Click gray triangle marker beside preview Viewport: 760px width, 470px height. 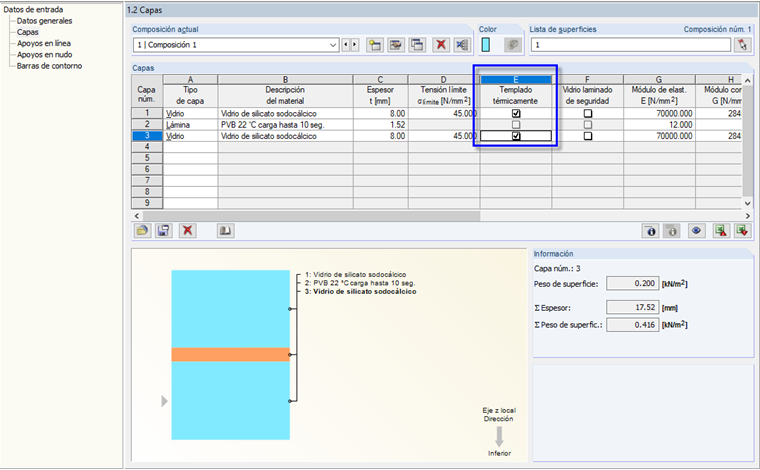pyautogui.click(x=164, y=401)
